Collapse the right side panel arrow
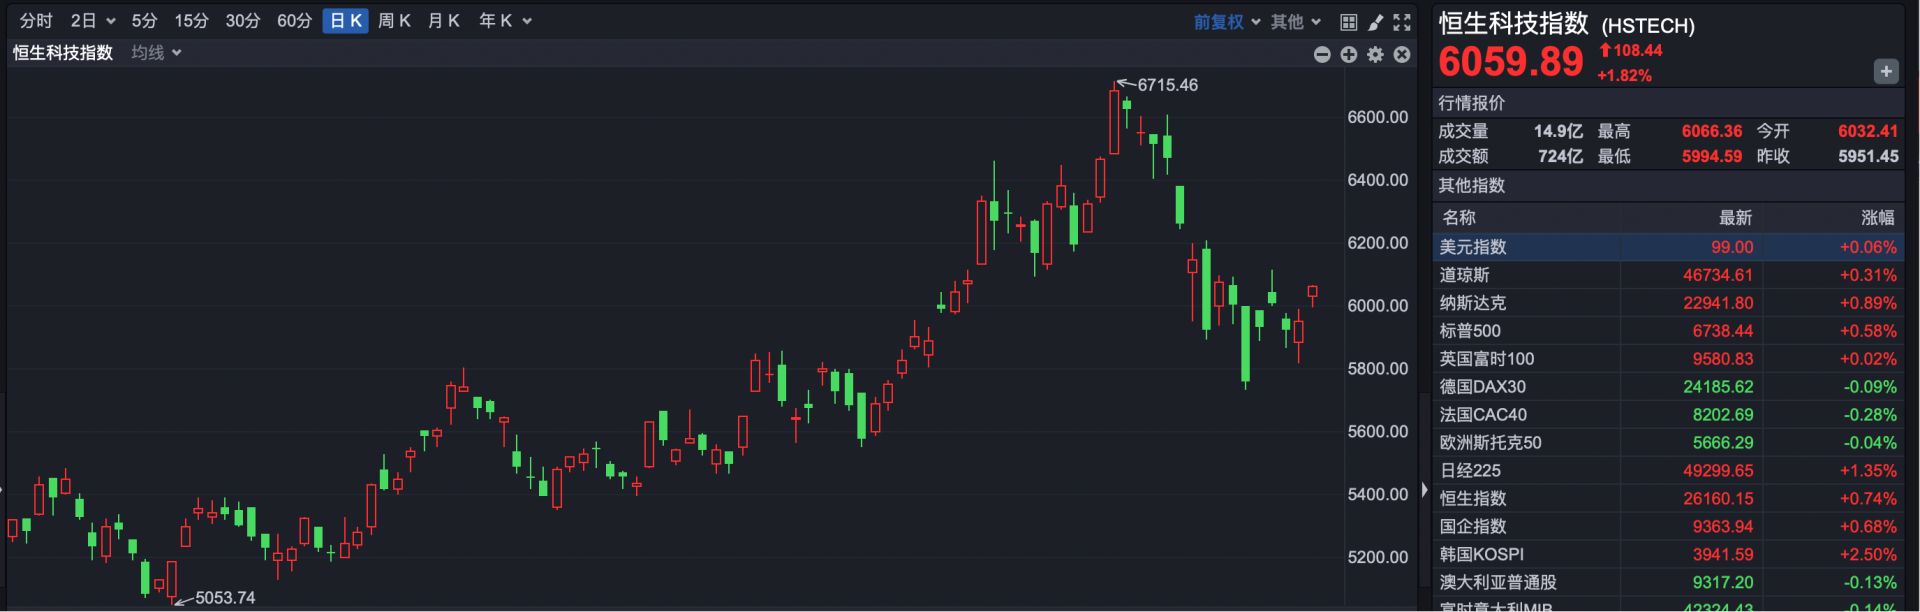 click(1425, 491)
